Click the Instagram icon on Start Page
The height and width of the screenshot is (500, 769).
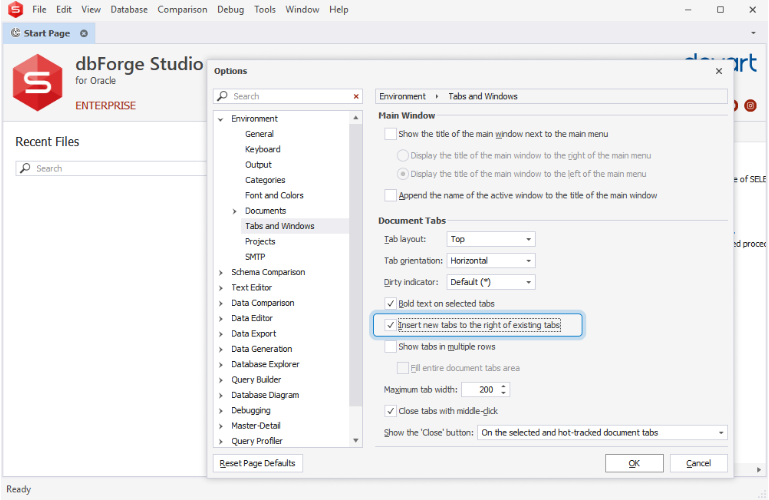[750, 105]
